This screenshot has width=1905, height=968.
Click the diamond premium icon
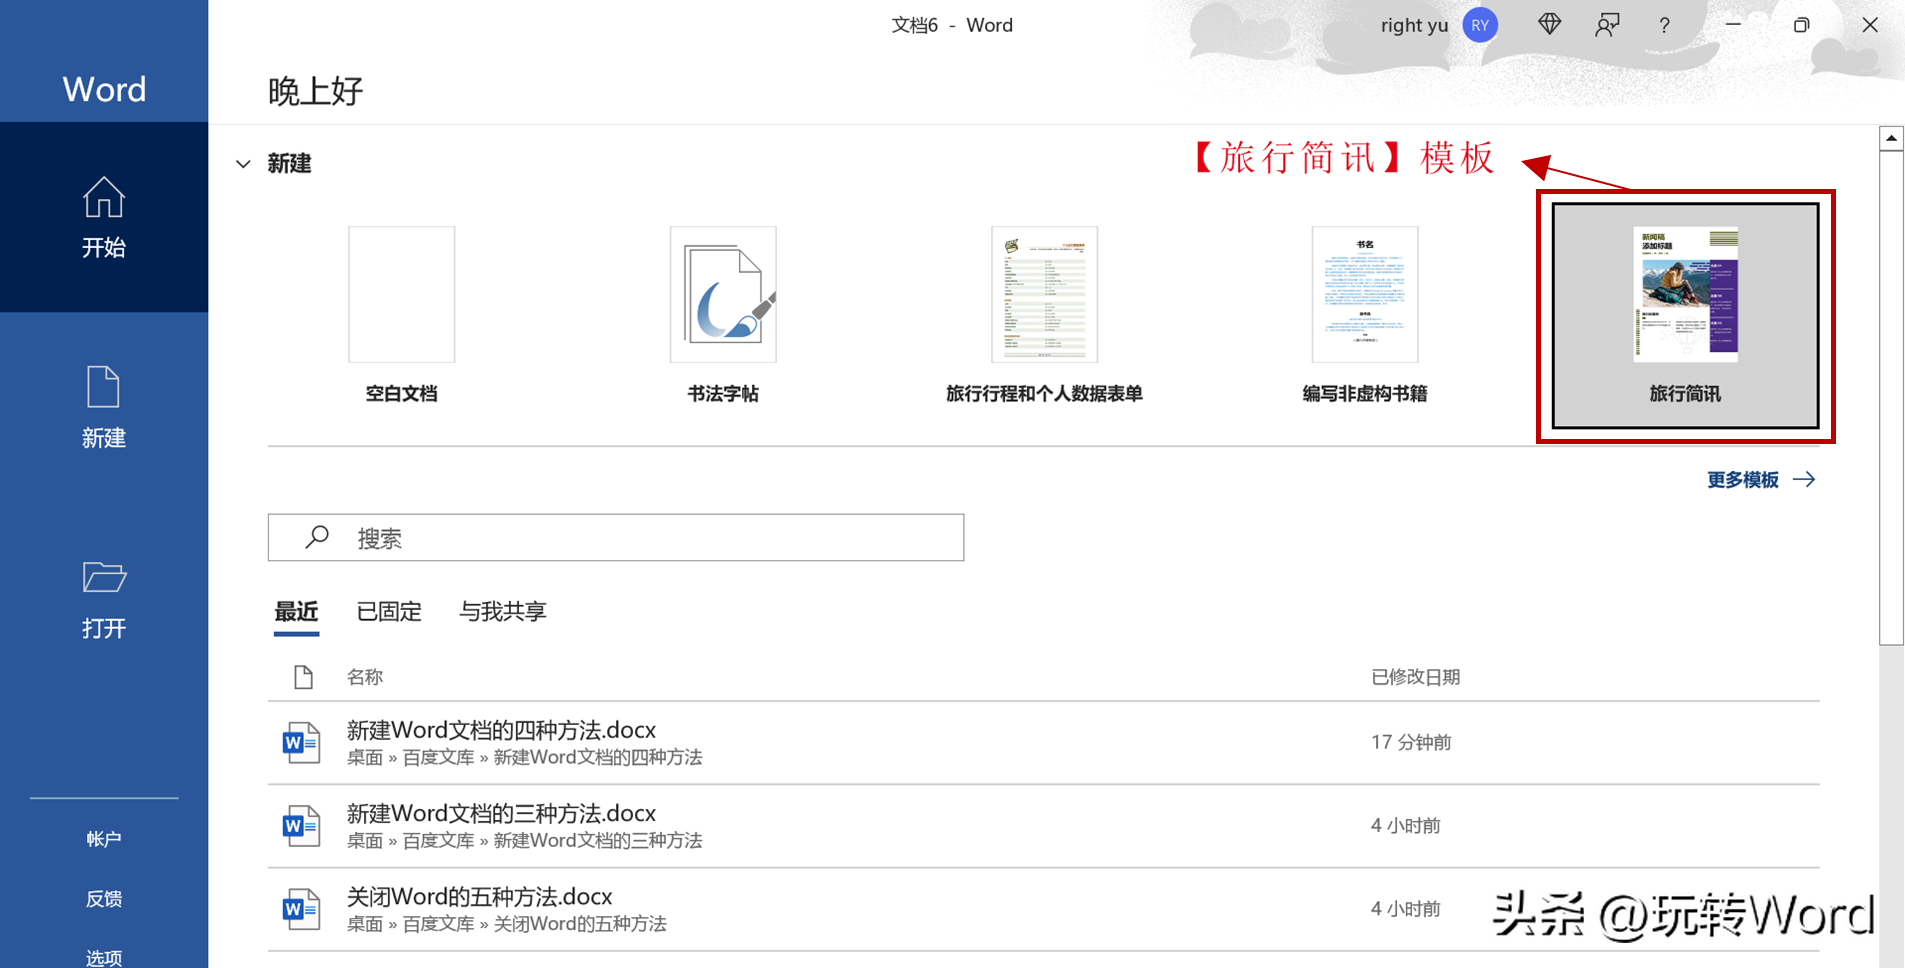pos(1549,24)
